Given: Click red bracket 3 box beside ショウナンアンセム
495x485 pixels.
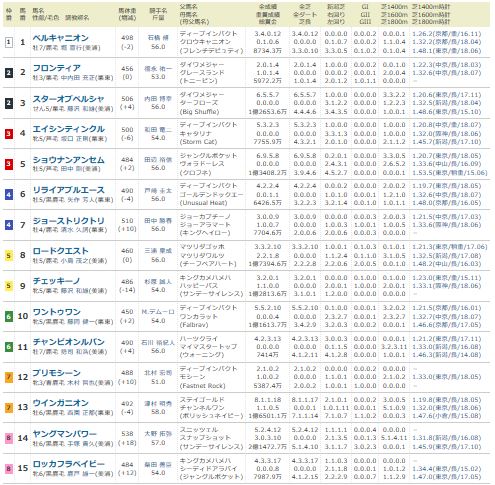Looking at the screenshot, I should [9, 164].
